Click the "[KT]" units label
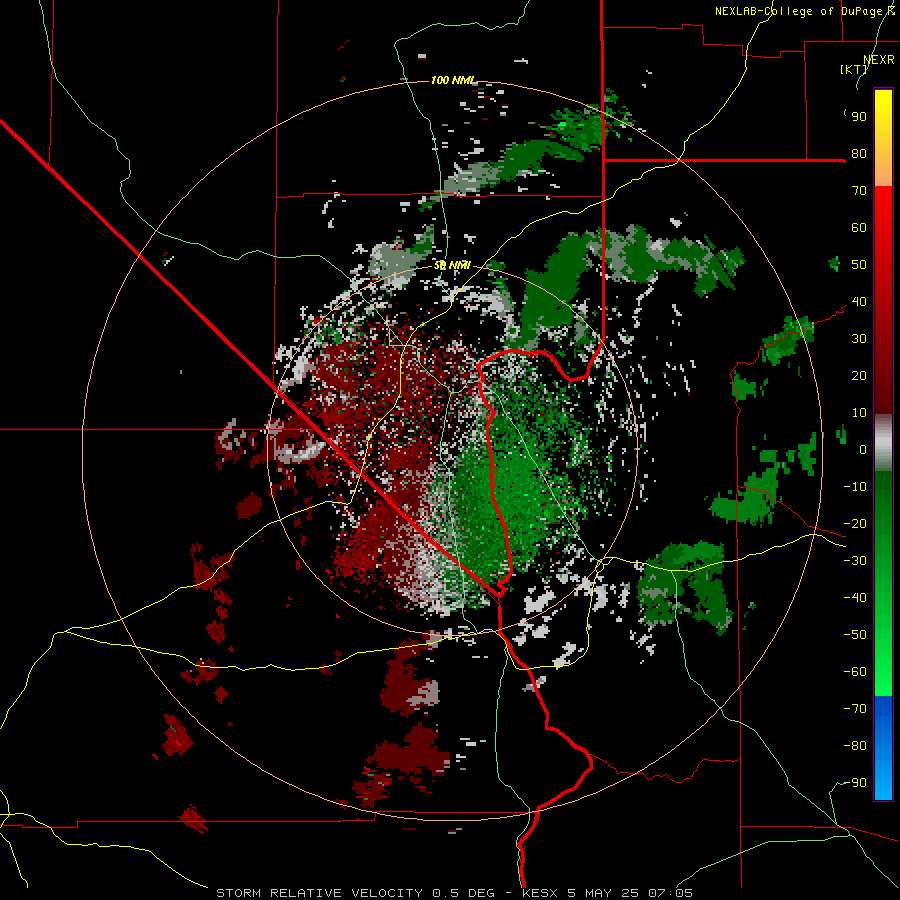Viewport: 900px width, 900px height. [x=854, y=69]
